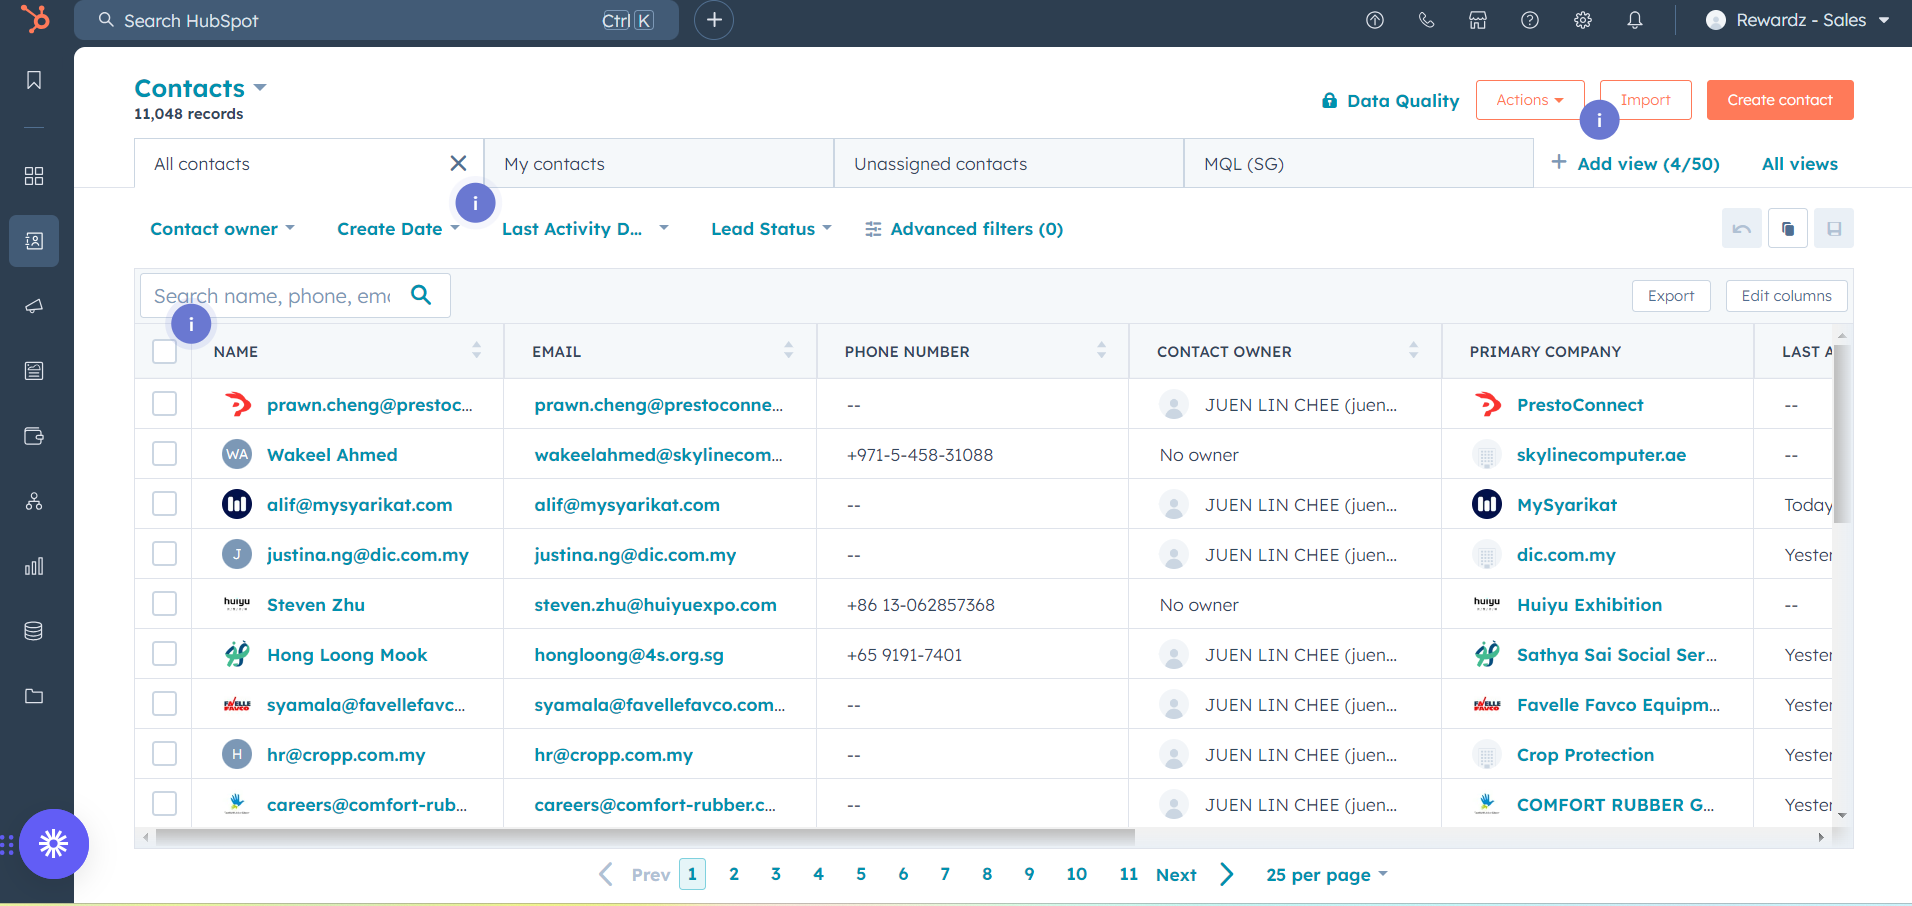Tick the Hong Loong Mook row checkbox
Image resolution: width=1912 pixels, height=906 pixels.
coord(165,654)
